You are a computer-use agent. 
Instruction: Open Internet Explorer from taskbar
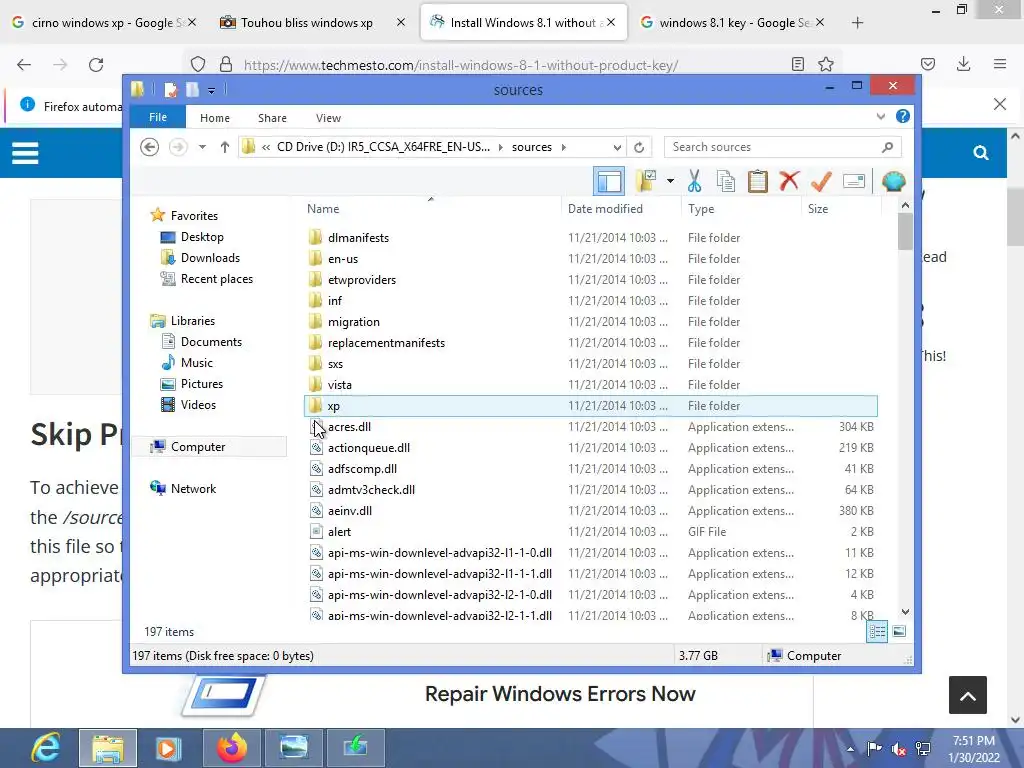46,748
